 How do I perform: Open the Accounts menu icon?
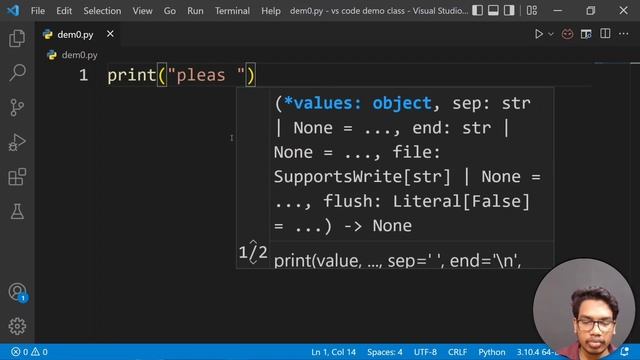17,292
